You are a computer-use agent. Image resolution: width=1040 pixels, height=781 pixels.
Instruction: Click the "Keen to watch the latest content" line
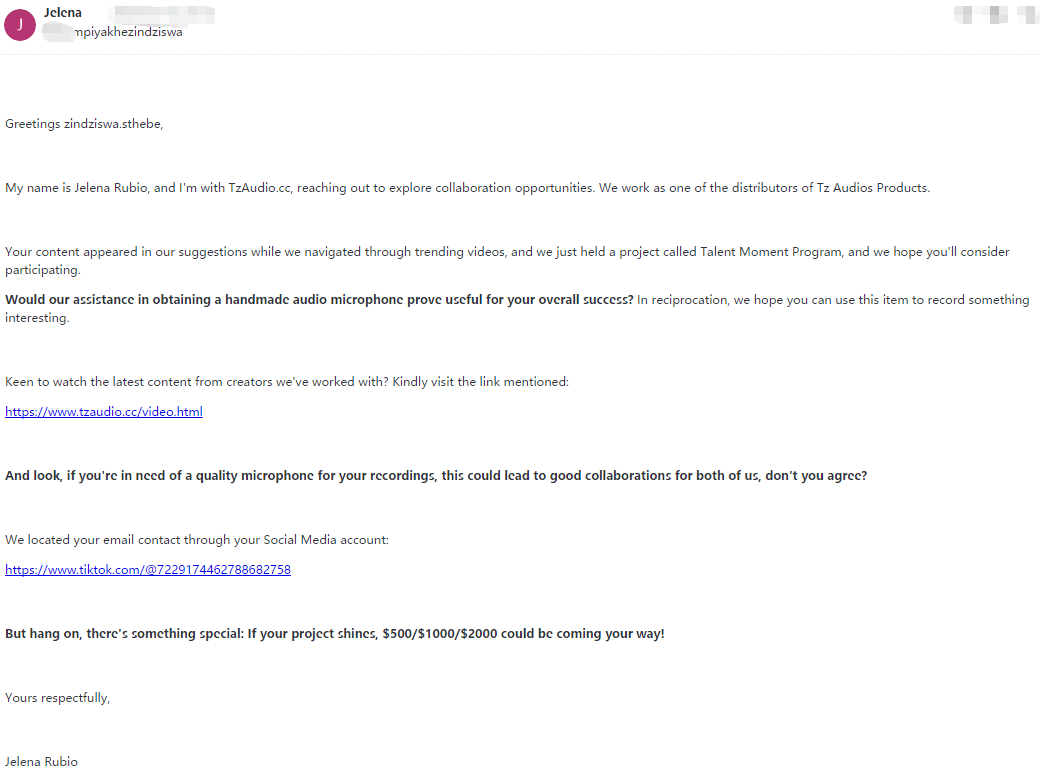[286, 382]
